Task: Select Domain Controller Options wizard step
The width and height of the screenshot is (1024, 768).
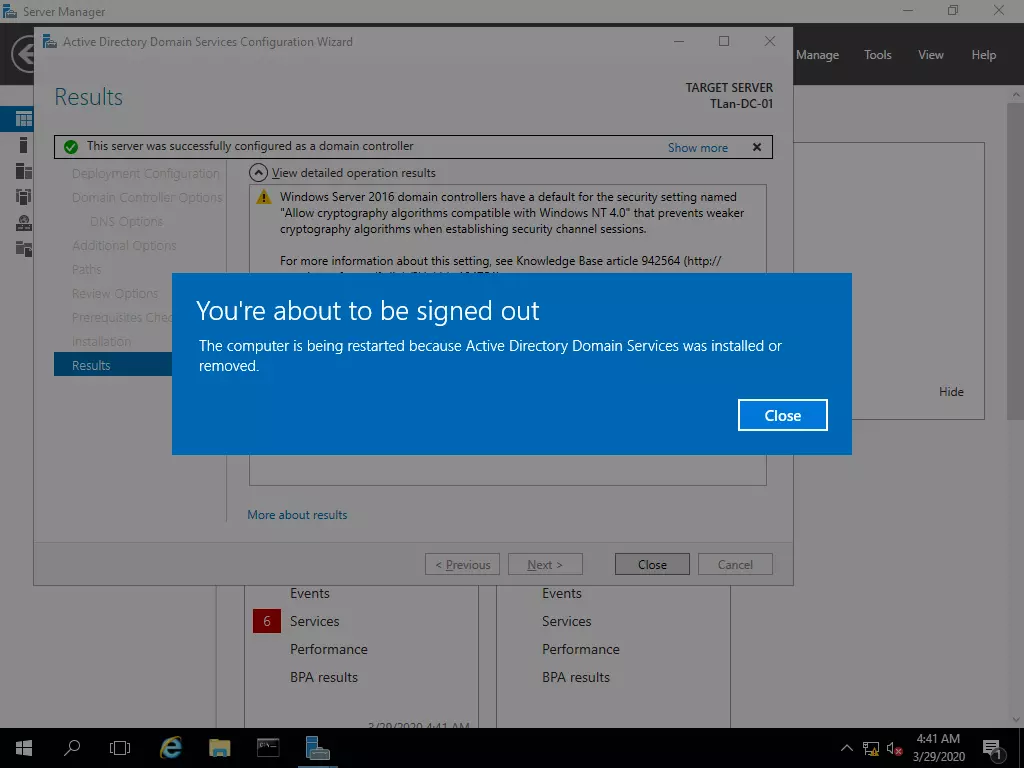Action: 147,197
